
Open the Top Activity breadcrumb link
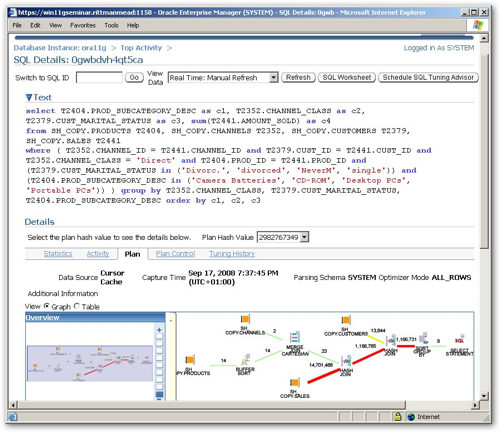click(x=141, y=48)
